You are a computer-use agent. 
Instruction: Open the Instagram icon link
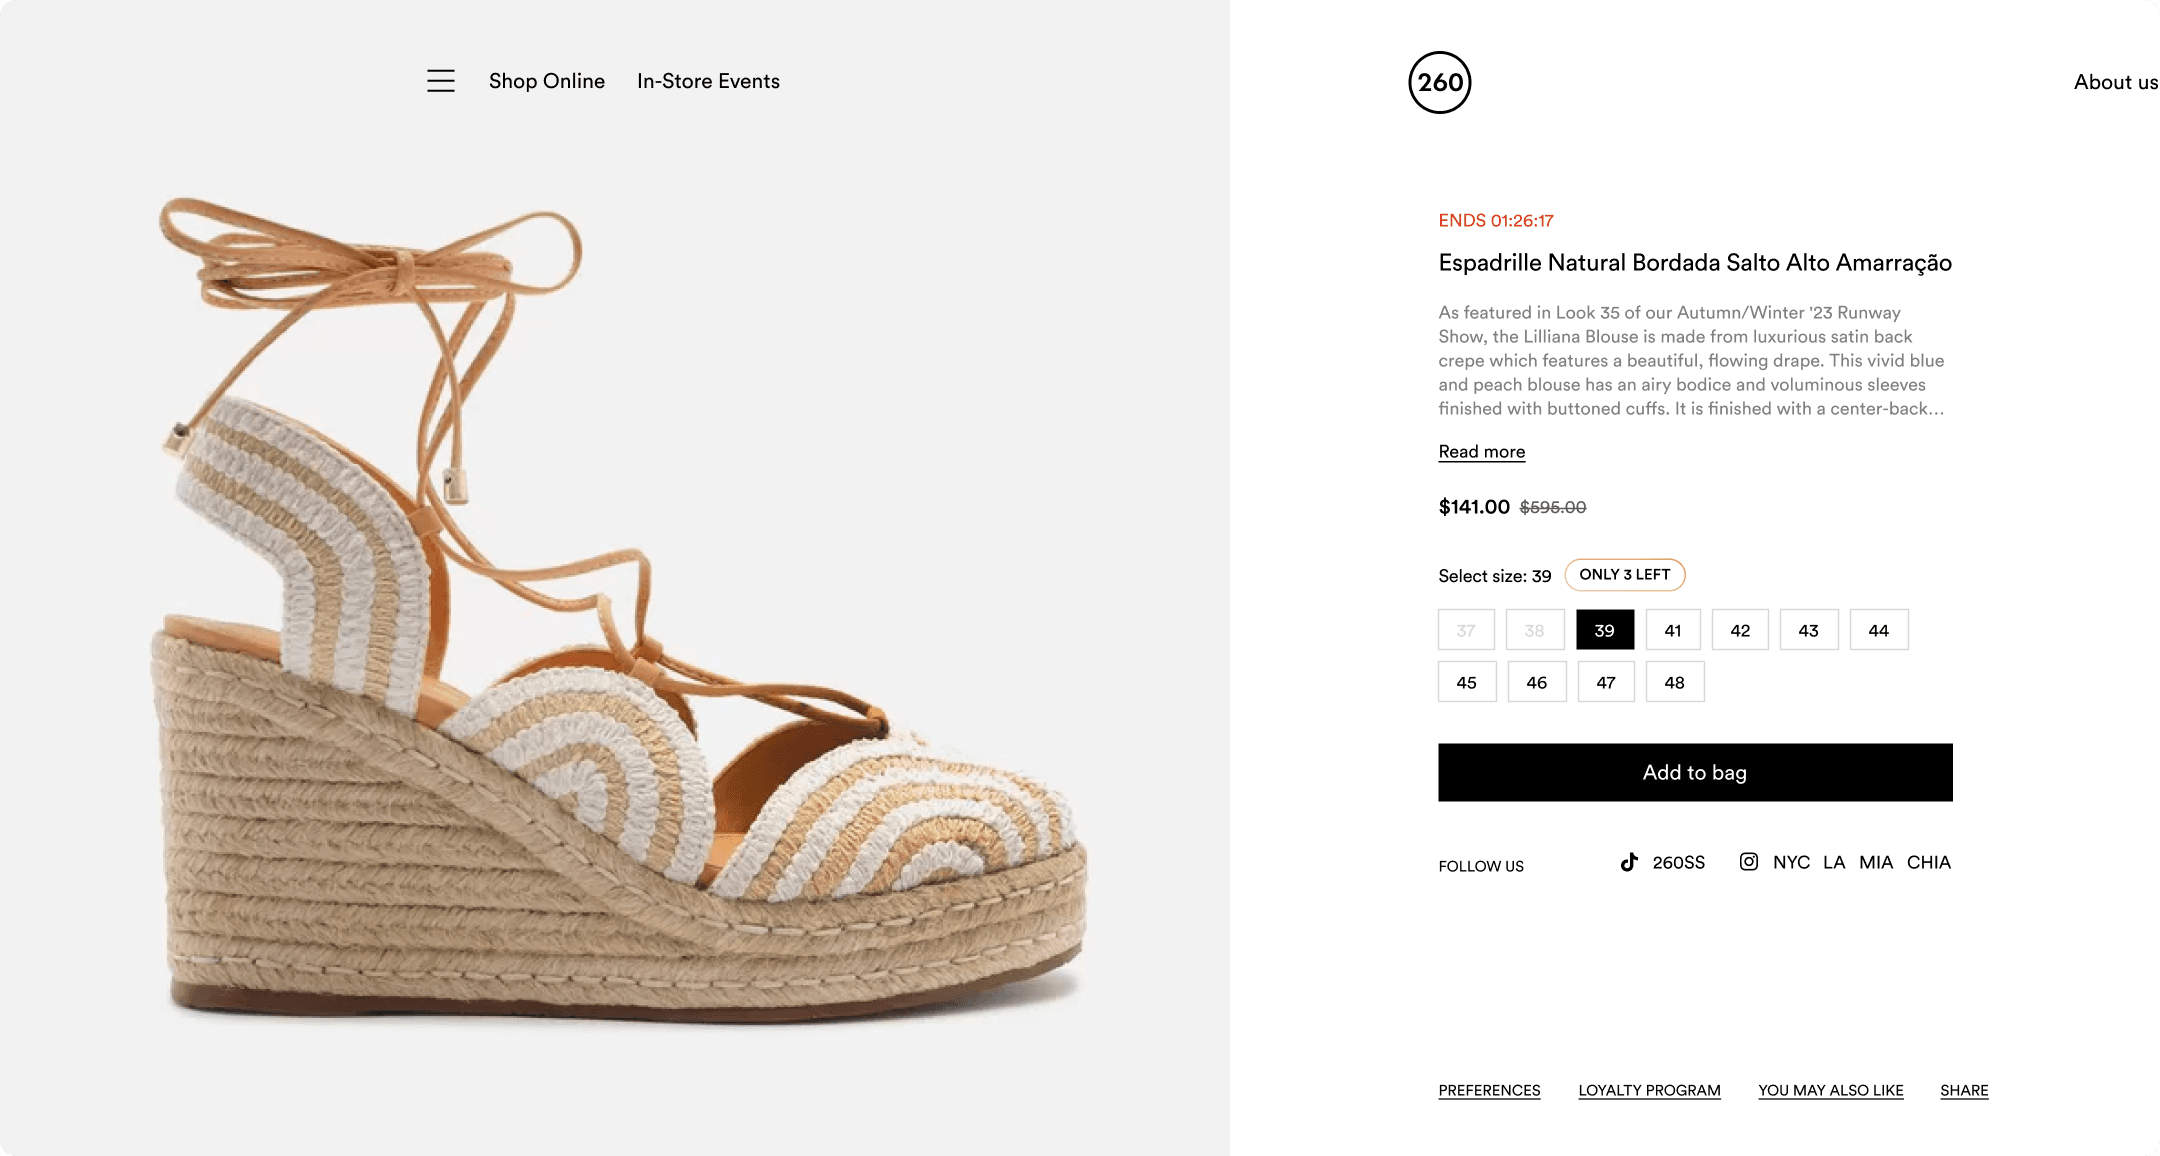coord(1749,861)
